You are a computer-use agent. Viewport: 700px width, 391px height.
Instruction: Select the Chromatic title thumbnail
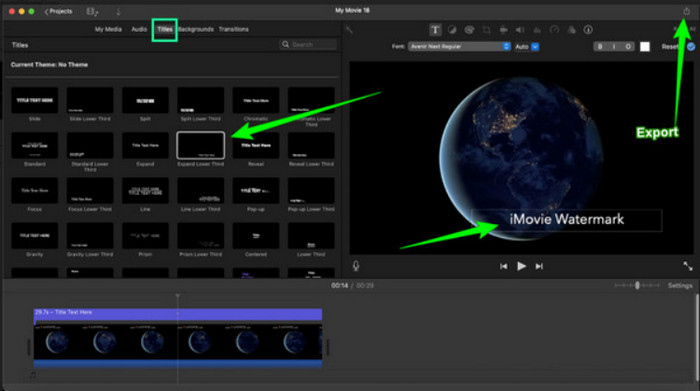coord(256,100)
